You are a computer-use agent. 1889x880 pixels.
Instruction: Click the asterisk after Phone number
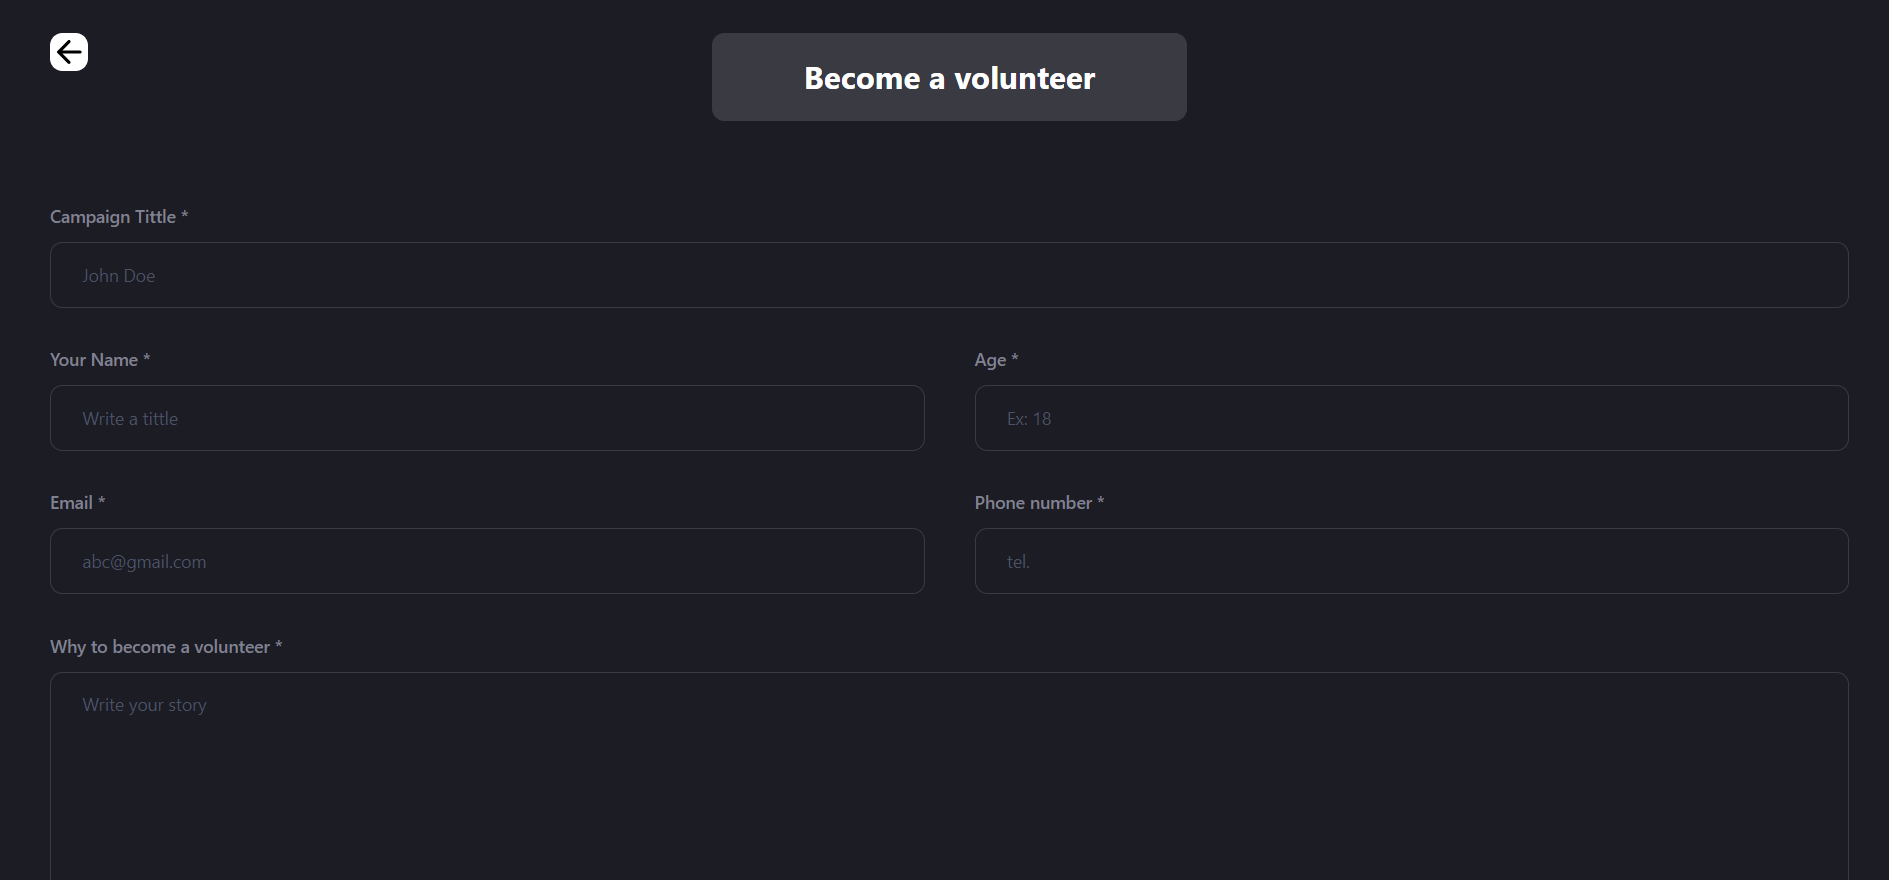pyautogui.click(x=1101, y=501)
